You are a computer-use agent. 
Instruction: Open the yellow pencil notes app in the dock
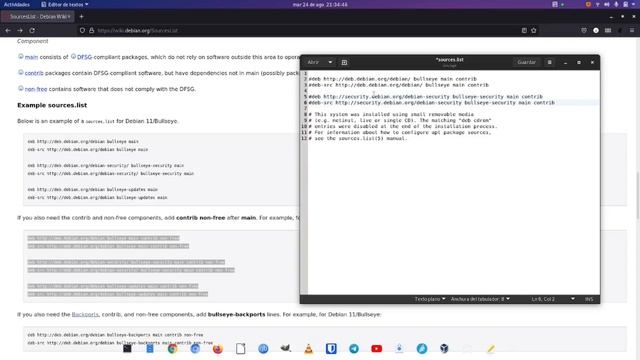point(490,349)
